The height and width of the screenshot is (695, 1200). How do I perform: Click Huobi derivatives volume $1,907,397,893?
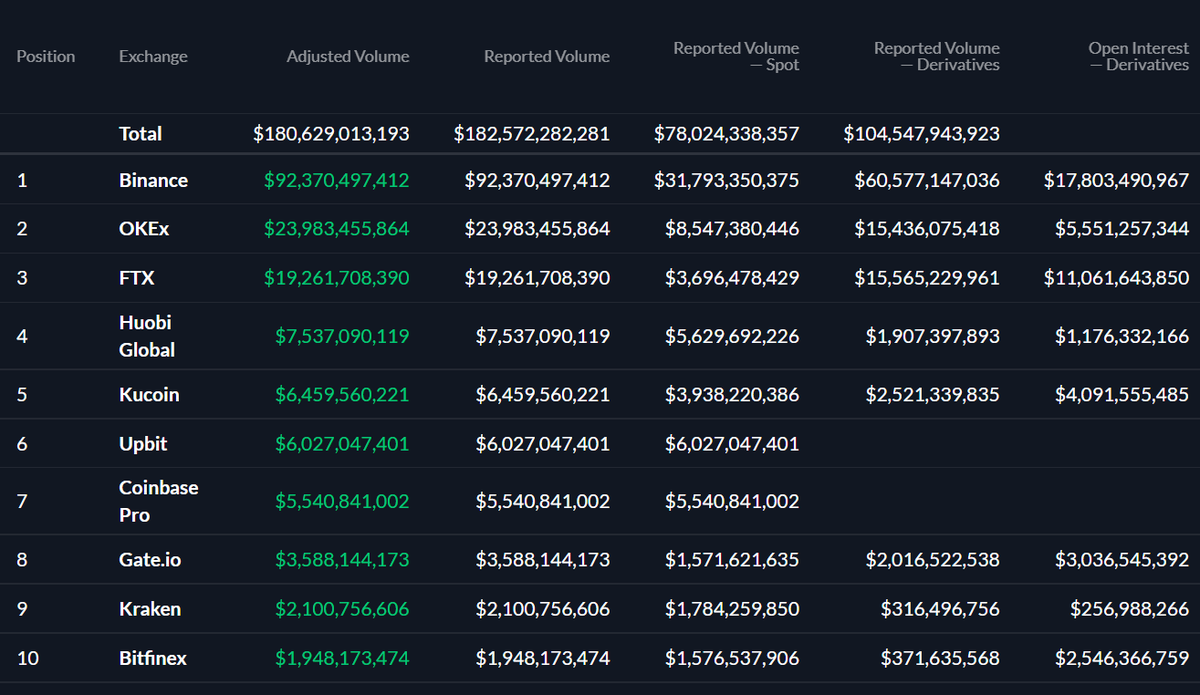click(x=932, y=336)
